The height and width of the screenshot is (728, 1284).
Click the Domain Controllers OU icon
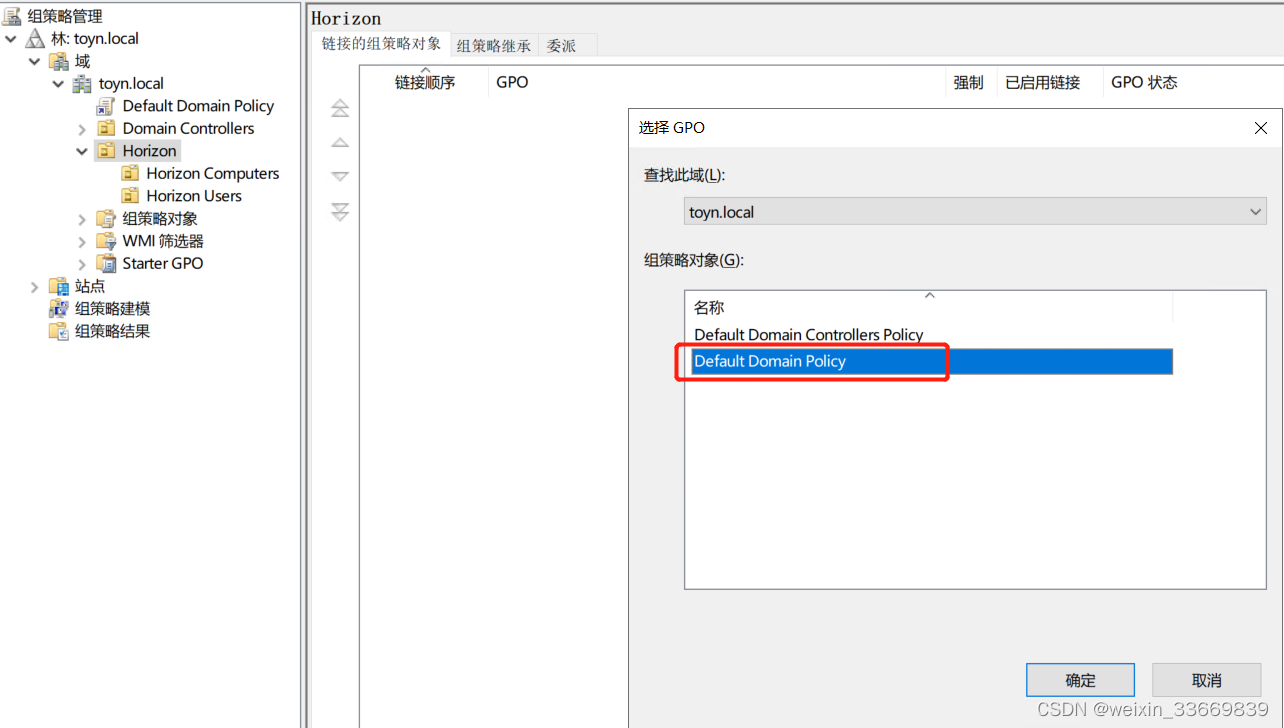[x=106, y=129]
